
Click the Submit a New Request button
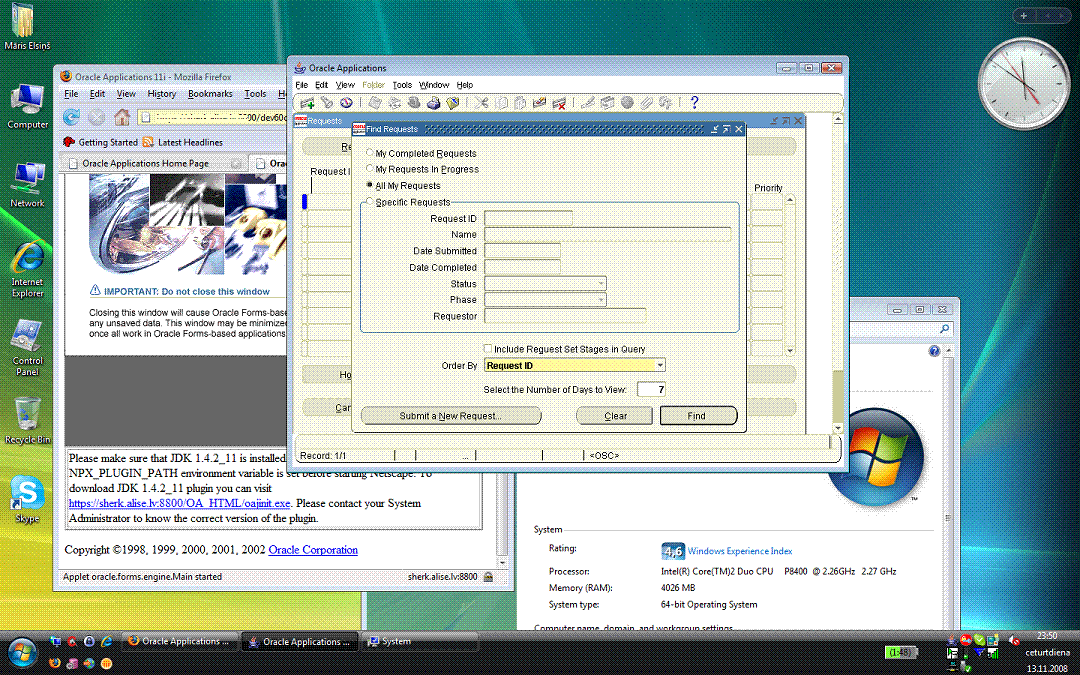pos(450,416)
